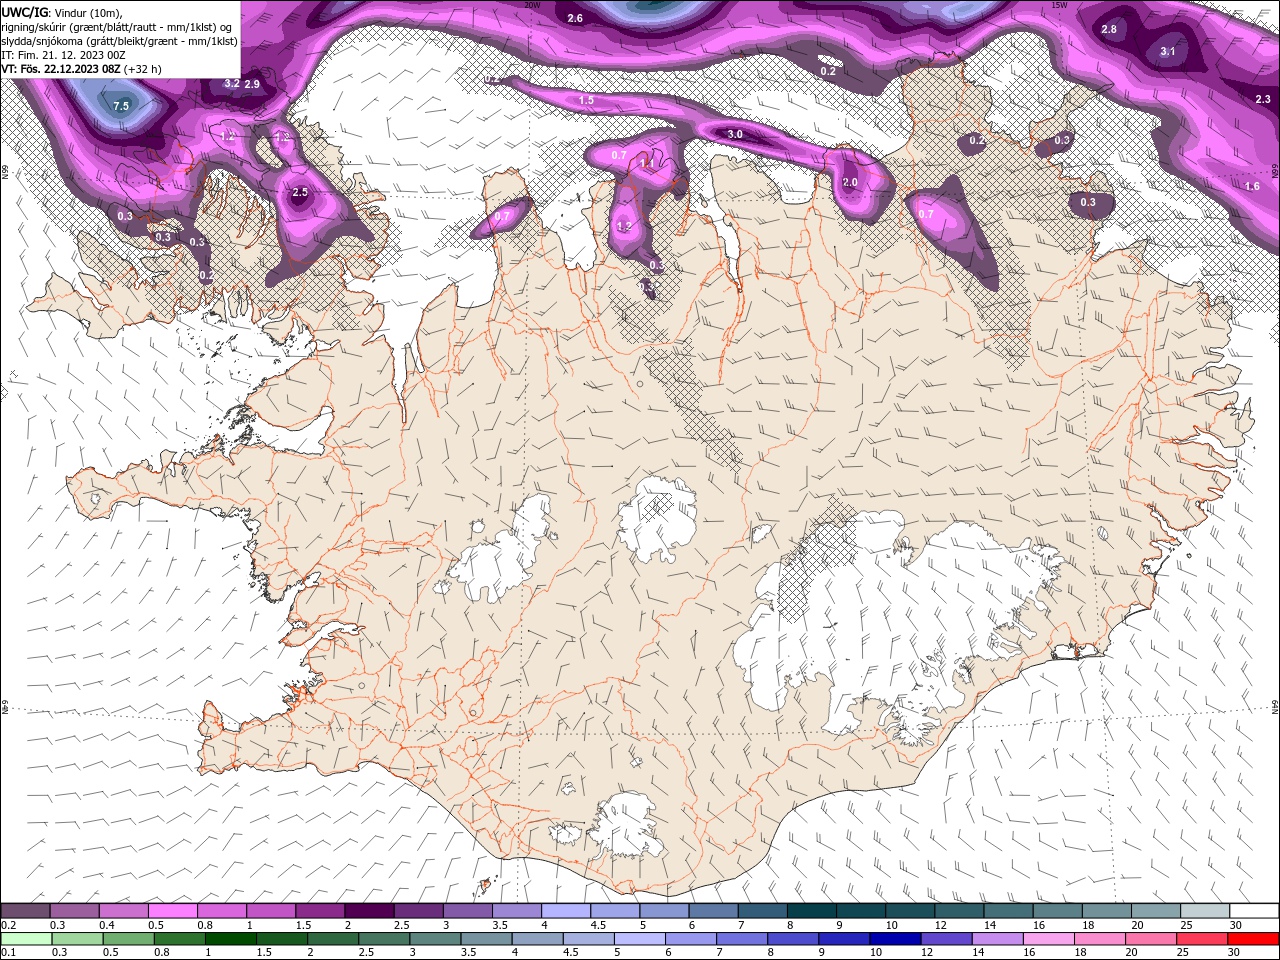Click the 2.9 precipitation value label

pos(252,84)
